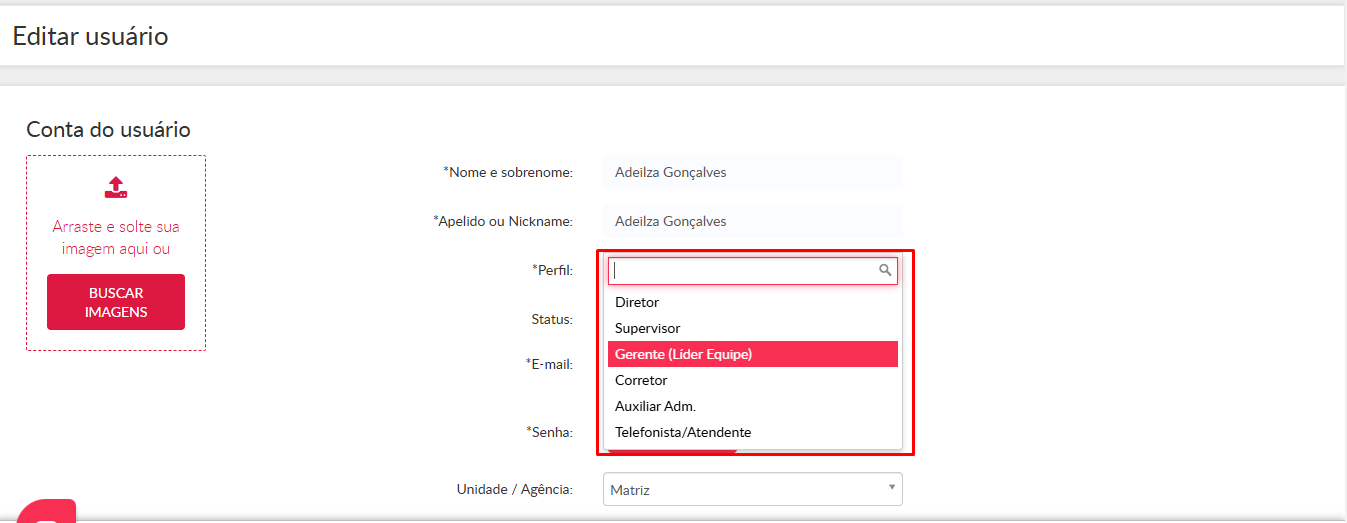Click the upload icon in image dropzone
Screen dimensions: 1347x523
pyautogui.click(x=116, y=187)
